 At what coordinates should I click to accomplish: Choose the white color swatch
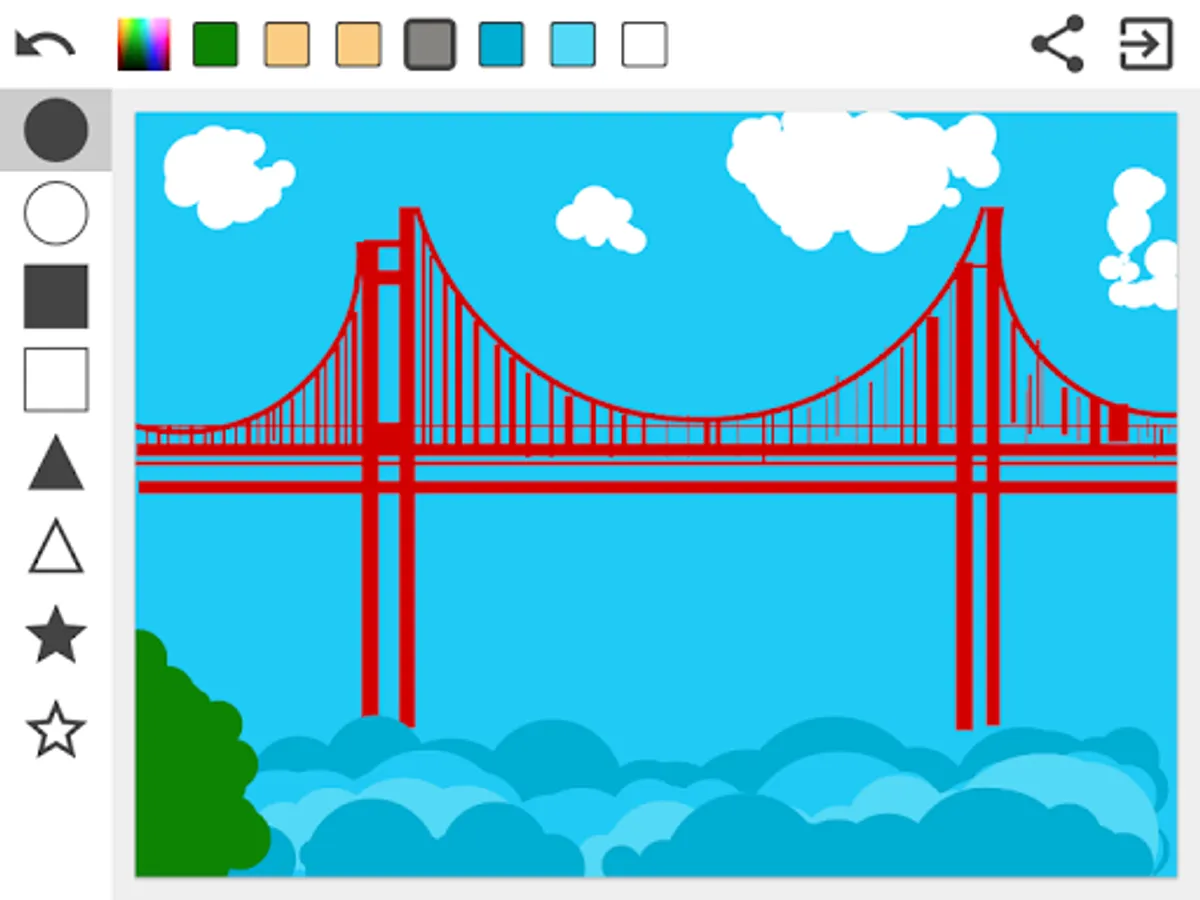coord(644,45)
